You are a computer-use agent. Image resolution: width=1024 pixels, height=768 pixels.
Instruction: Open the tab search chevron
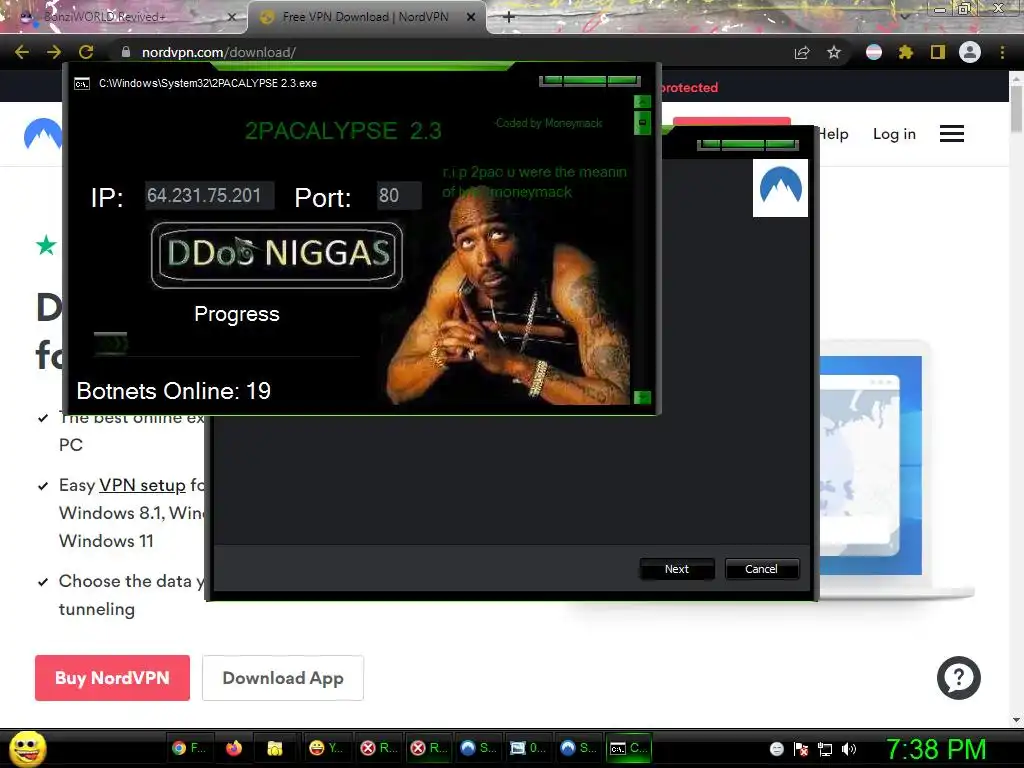[x=905, y=16]
